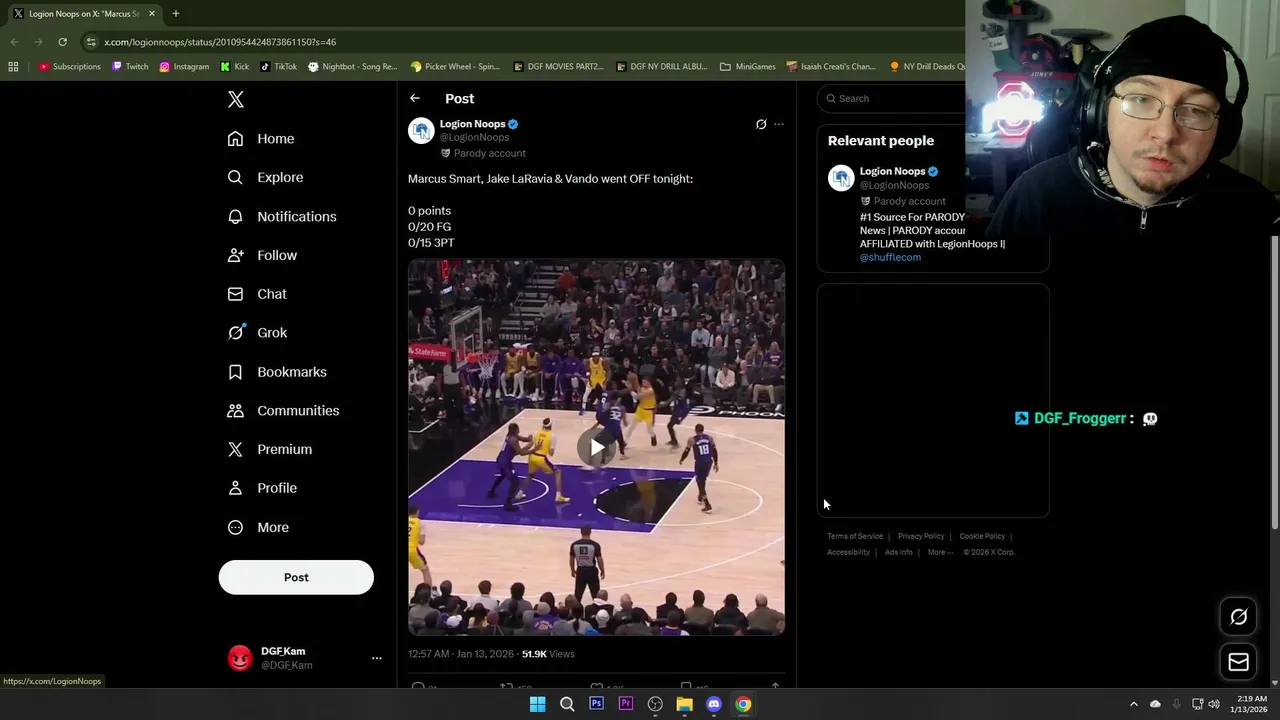This screenshot has height=720, width=1280.
Task: Open Twitch bookmark
Action: [x=130, y=67]
